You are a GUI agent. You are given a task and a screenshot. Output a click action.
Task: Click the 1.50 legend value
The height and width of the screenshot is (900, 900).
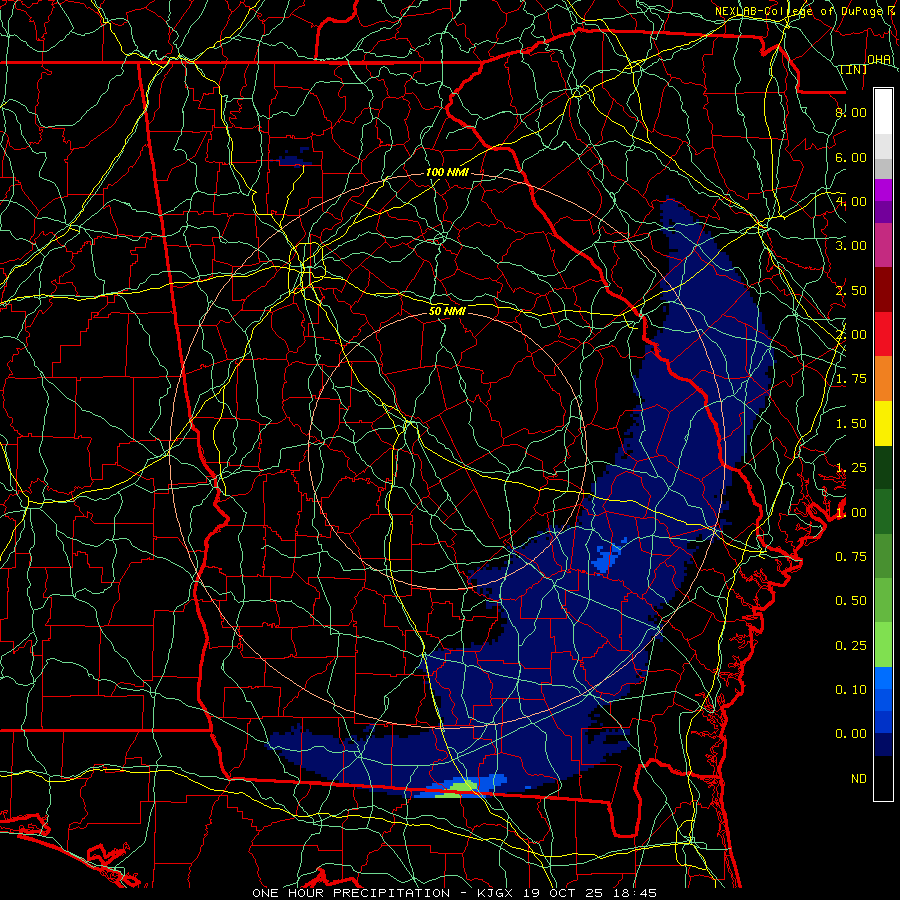click(x=851, y=424)
